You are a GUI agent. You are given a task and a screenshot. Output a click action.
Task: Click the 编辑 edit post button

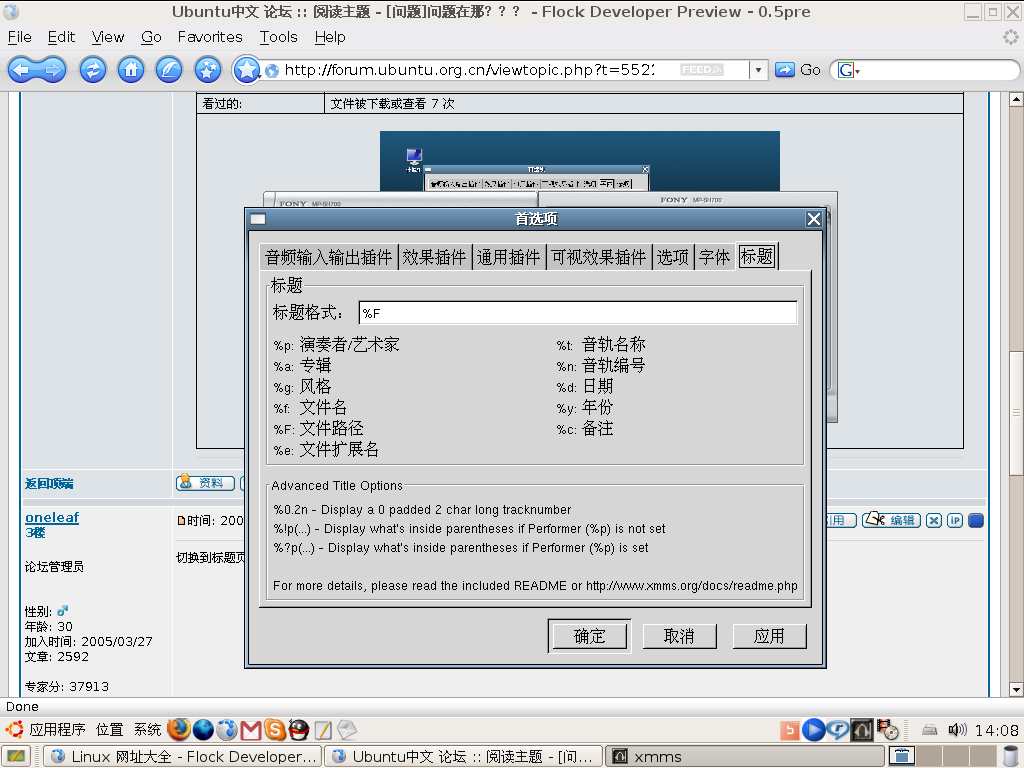891,520
